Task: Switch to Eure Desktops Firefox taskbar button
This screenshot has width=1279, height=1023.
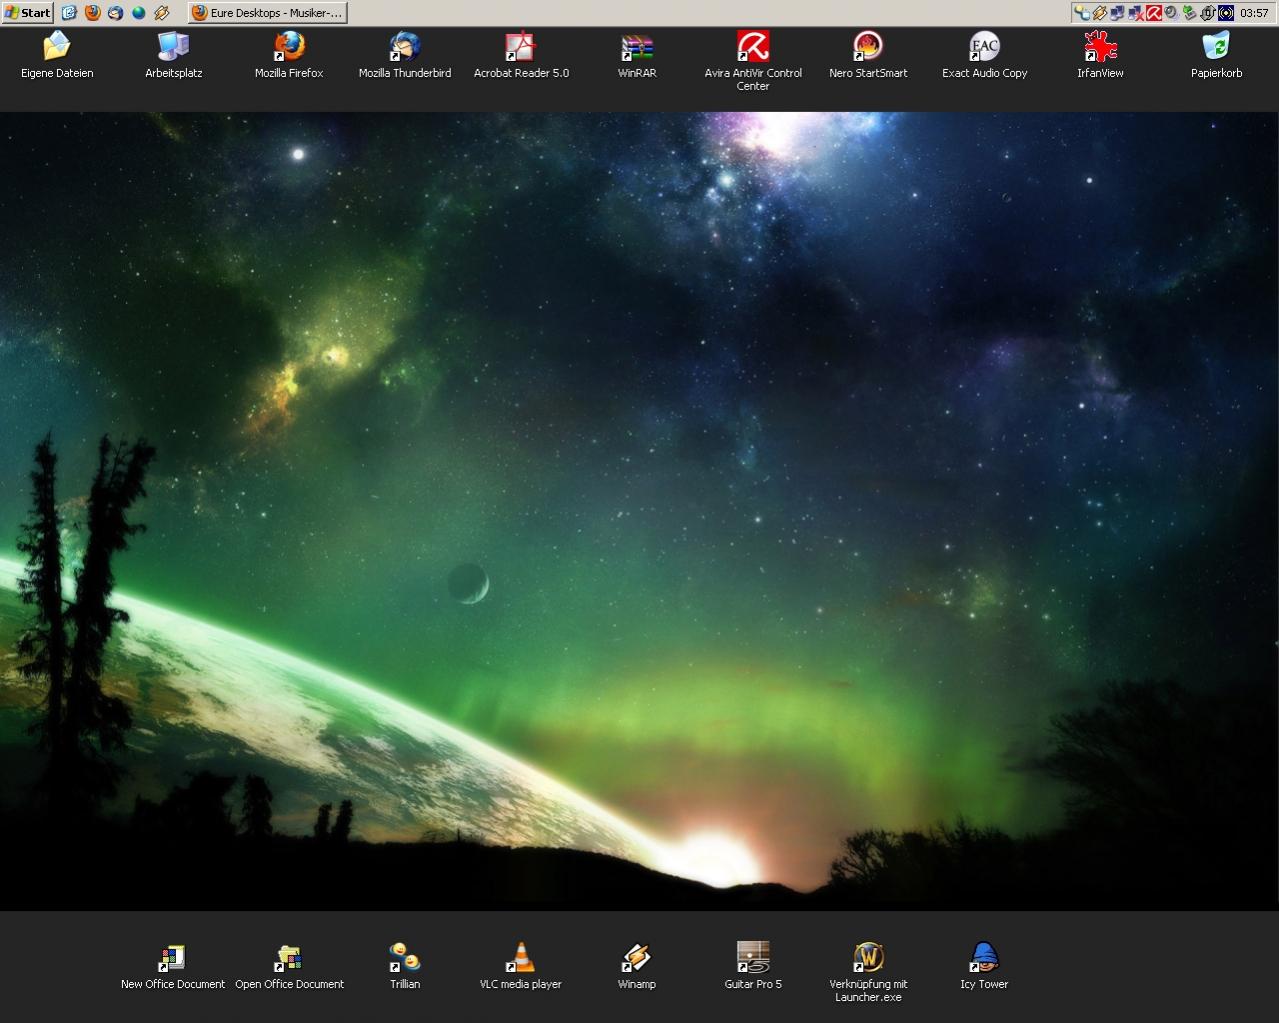Action: (268, 13)
